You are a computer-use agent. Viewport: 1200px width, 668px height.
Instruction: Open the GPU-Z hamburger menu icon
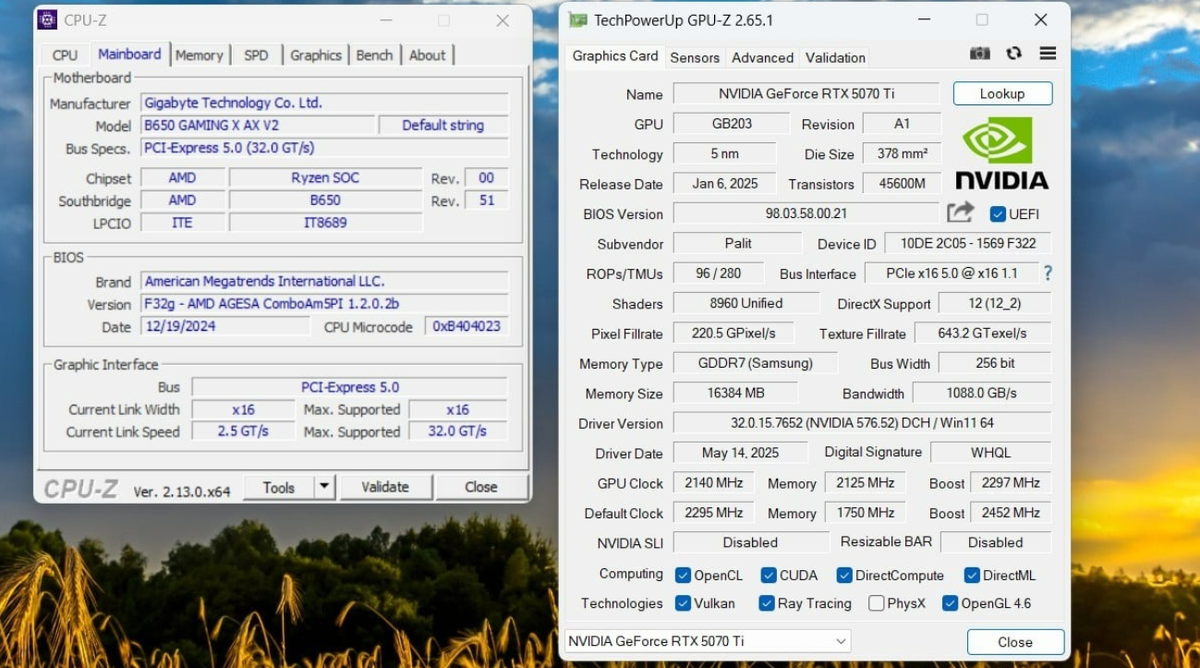point(1047,53)
